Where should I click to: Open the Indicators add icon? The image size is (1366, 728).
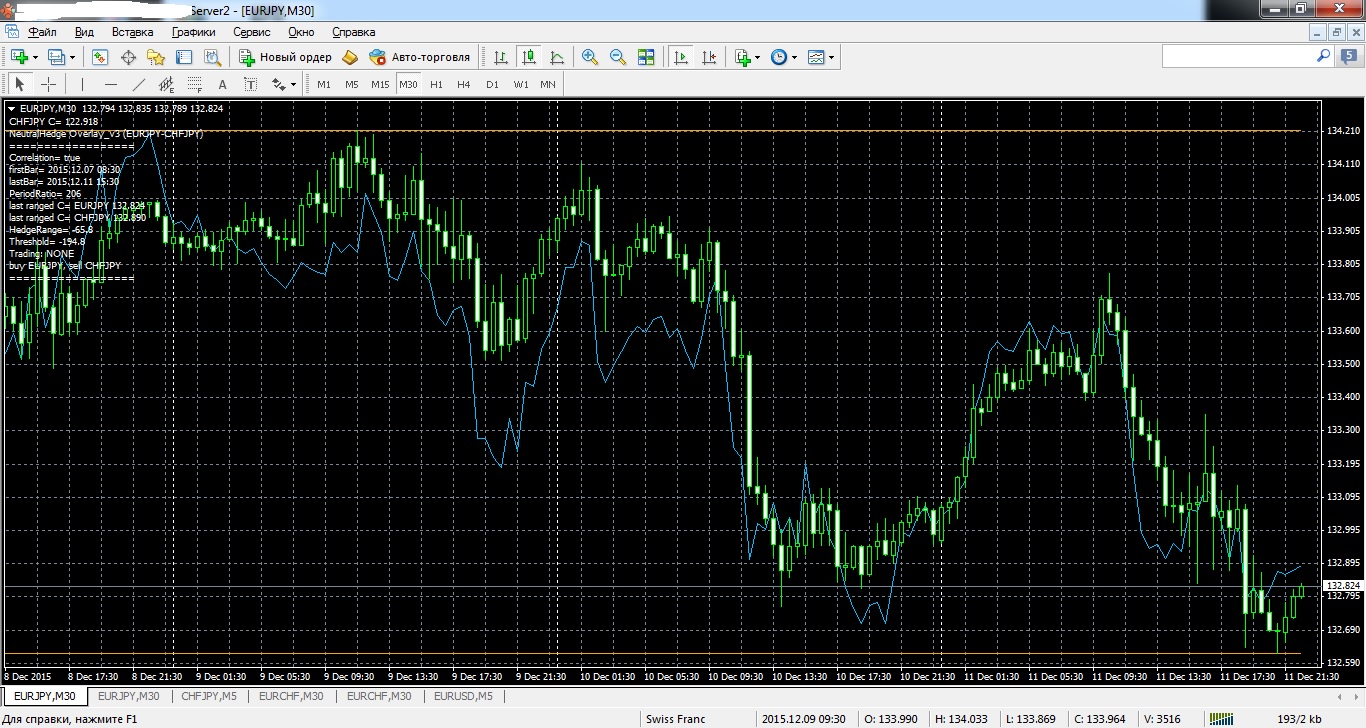point(742,57)
